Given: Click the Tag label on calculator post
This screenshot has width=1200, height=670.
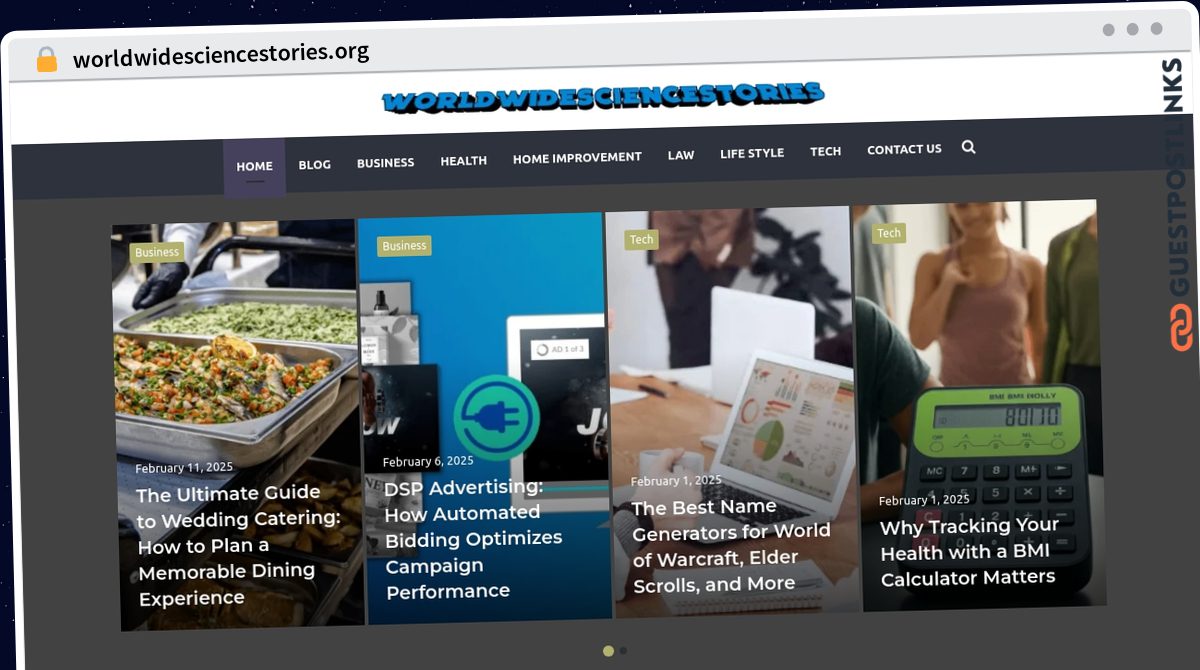Looking at the screenshot, I should [889, 233].
